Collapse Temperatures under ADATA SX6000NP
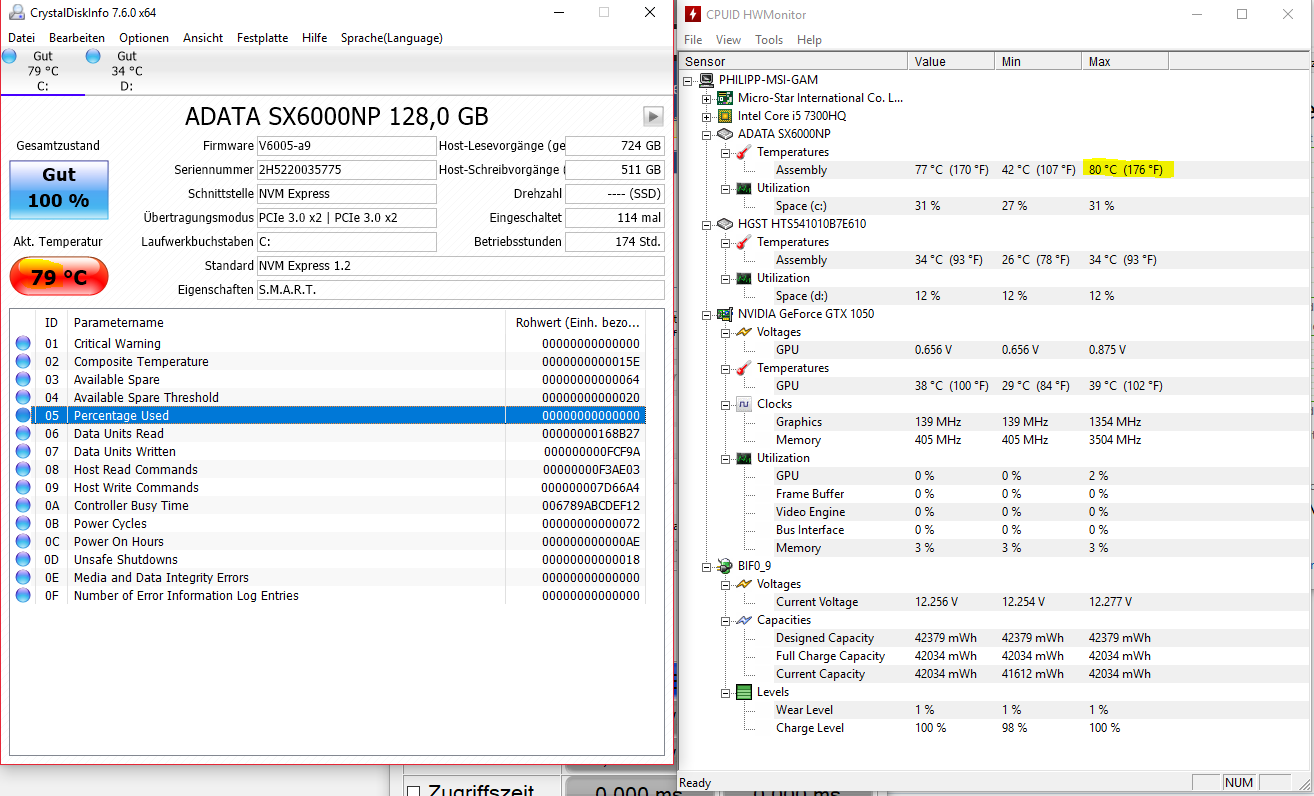 [x=726, y=152]
